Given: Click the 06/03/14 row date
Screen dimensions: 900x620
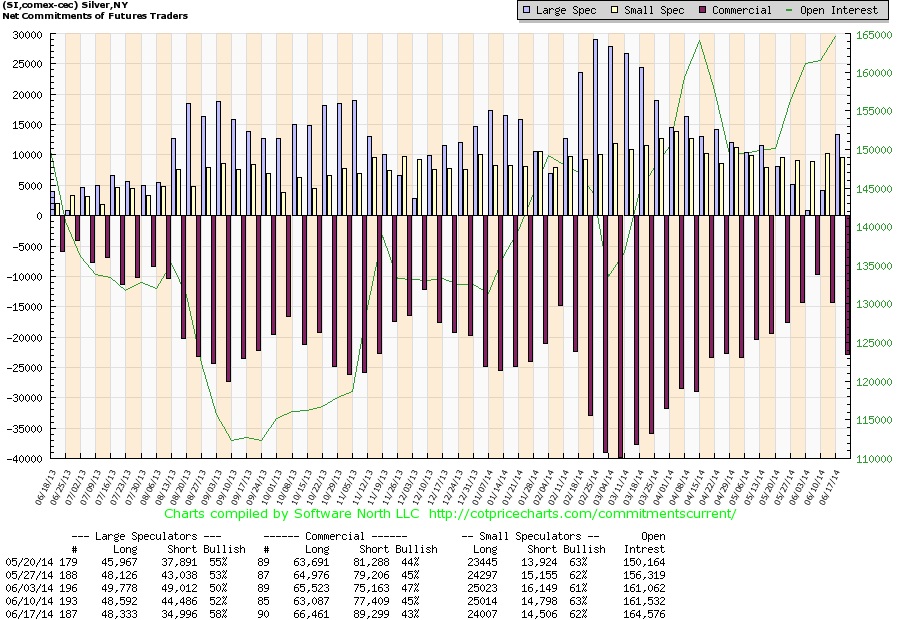Looking at the screenshot, I should [29, 588].
